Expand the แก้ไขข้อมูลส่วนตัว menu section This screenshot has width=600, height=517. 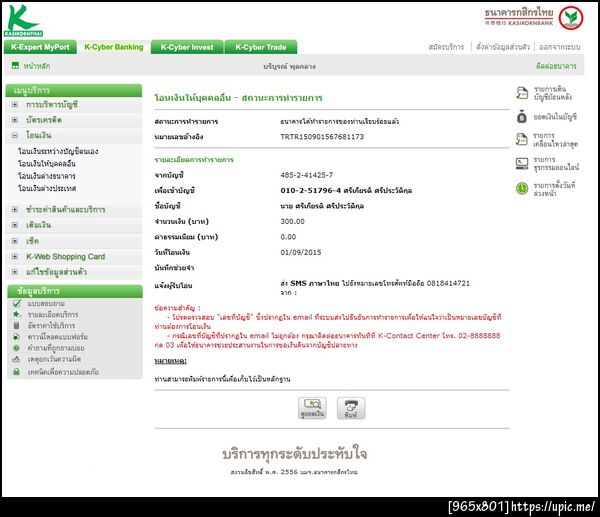point(15,272)
